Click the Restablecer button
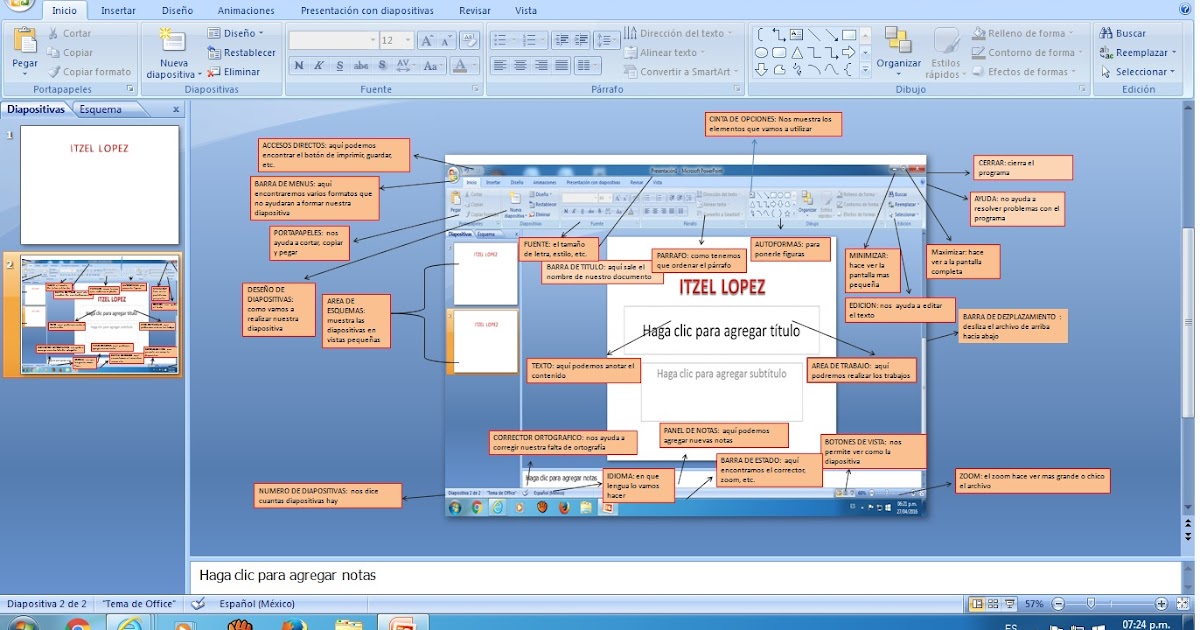This screenshot has width=1200, height=630. click(242, 52)
